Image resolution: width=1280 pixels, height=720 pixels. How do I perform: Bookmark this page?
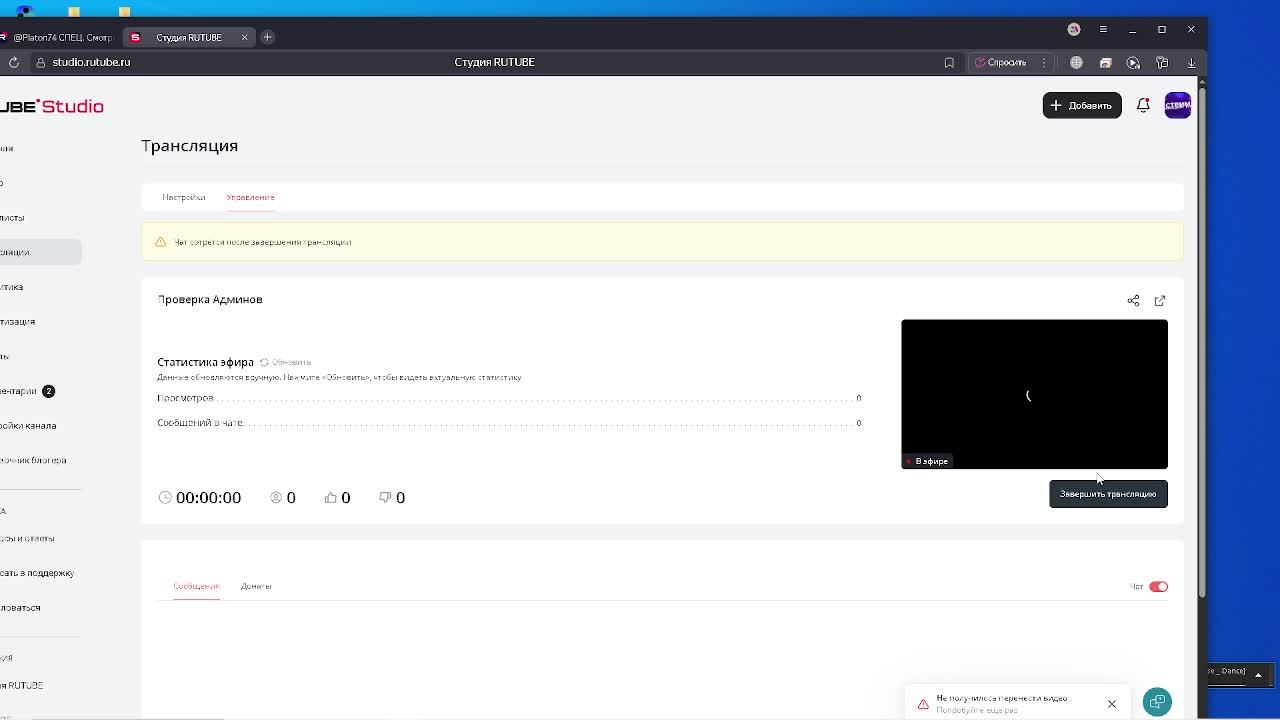pyautogui.click(x=949, y=62)
